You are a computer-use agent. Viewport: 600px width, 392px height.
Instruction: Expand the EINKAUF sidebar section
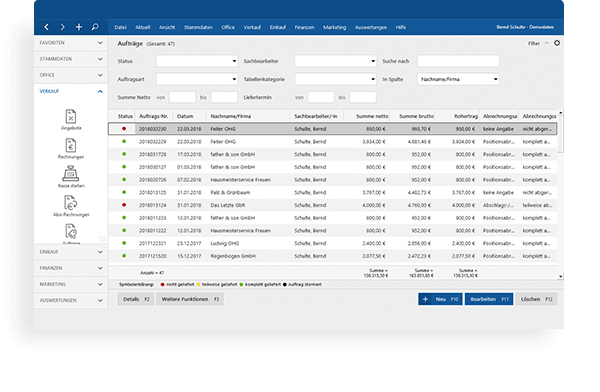tap(71, 252)
